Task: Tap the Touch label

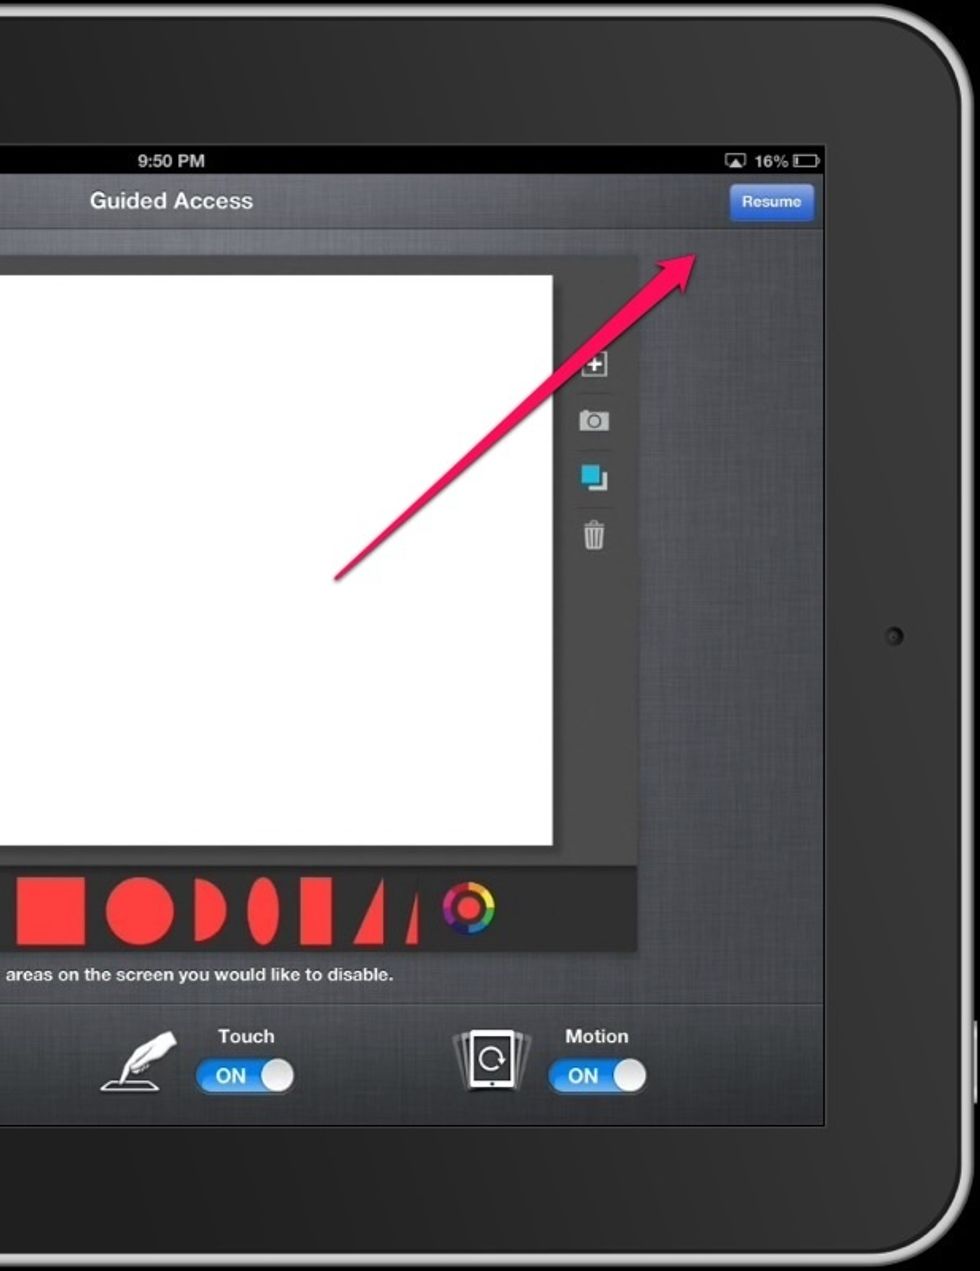Action: pyautogui.click(x=246, y=1036)
